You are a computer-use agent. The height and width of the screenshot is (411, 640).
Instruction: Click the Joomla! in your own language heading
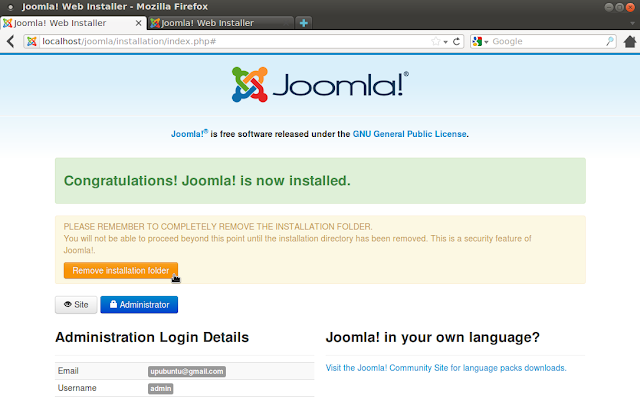(433, 338)
